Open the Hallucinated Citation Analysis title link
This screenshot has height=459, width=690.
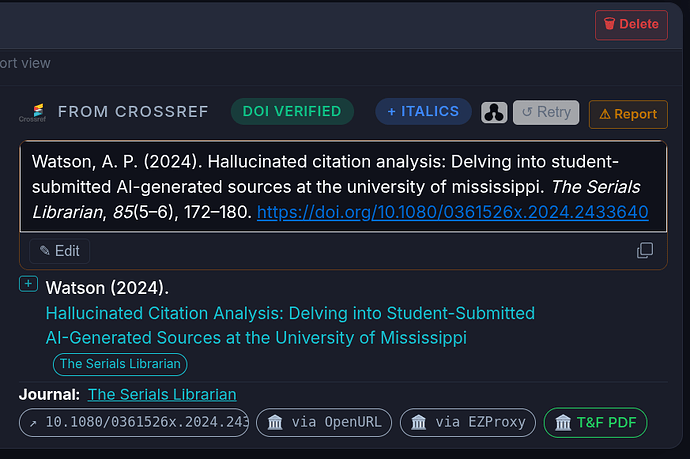(290, 326)
